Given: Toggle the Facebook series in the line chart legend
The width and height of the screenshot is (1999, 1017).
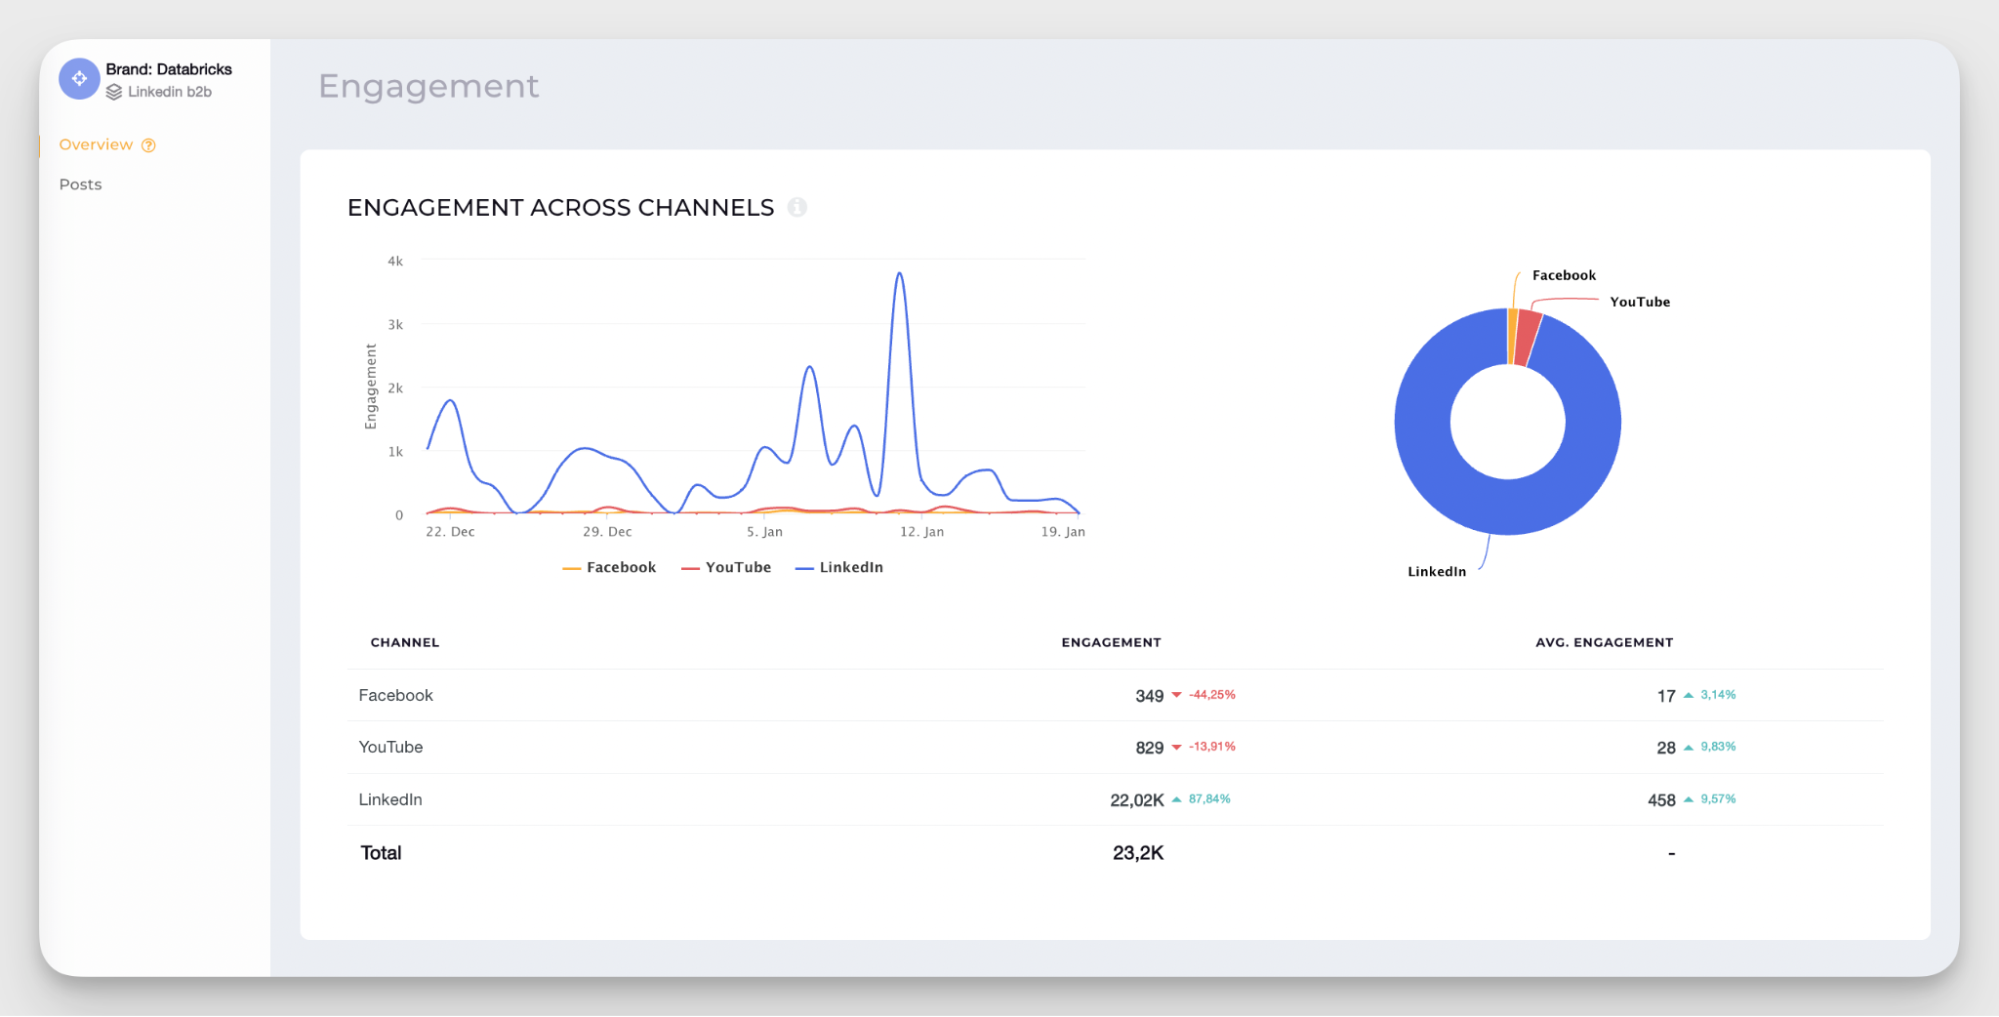Looking at the screenshot, I should pos(621,567).
